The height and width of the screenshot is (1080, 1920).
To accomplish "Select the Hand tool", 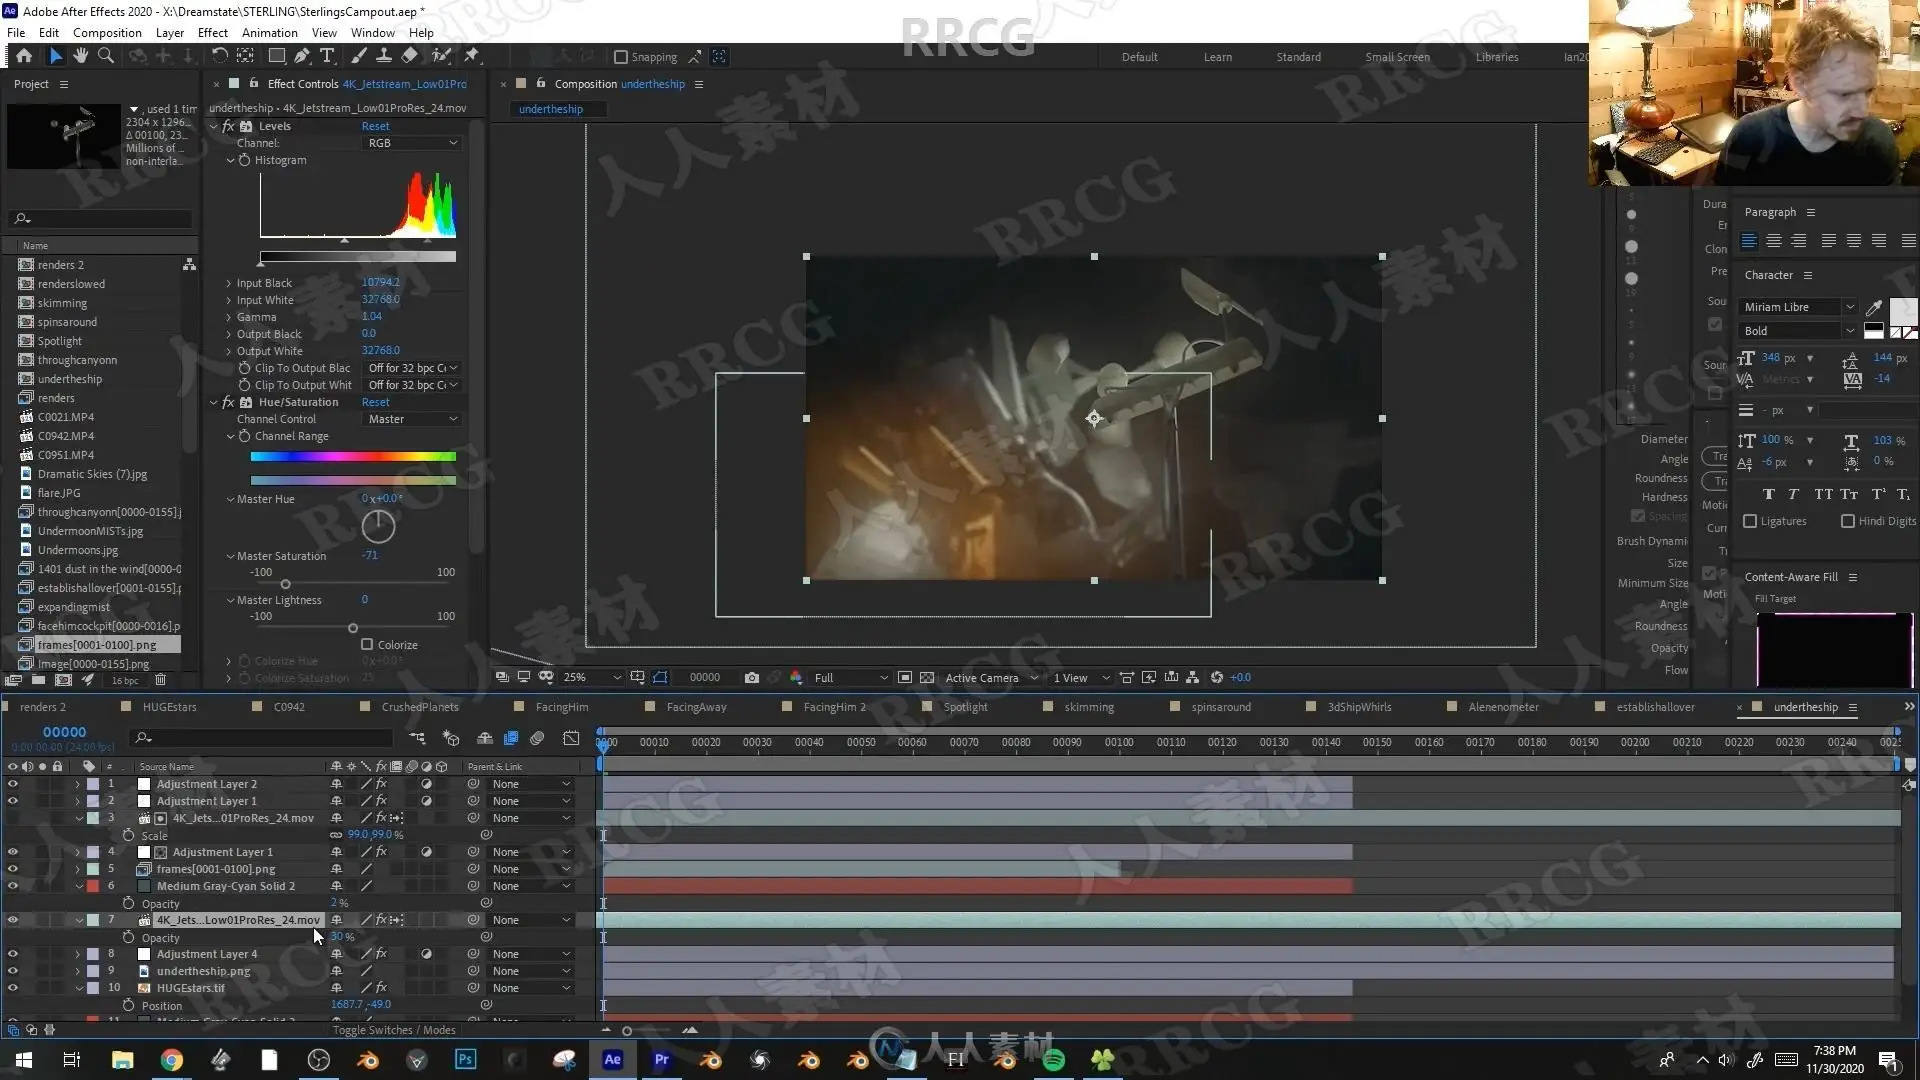I will (x=81, y=56).
